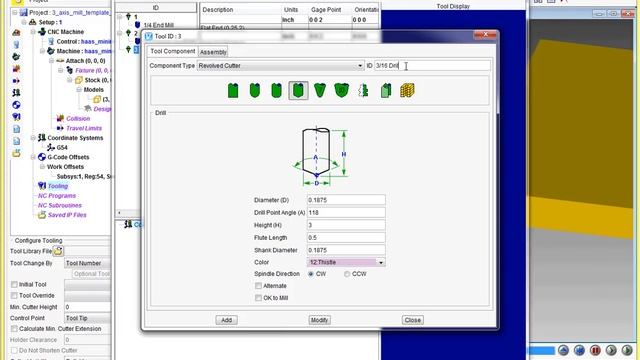
Task: Click the Add button
Action: click(x=227, y=320)
